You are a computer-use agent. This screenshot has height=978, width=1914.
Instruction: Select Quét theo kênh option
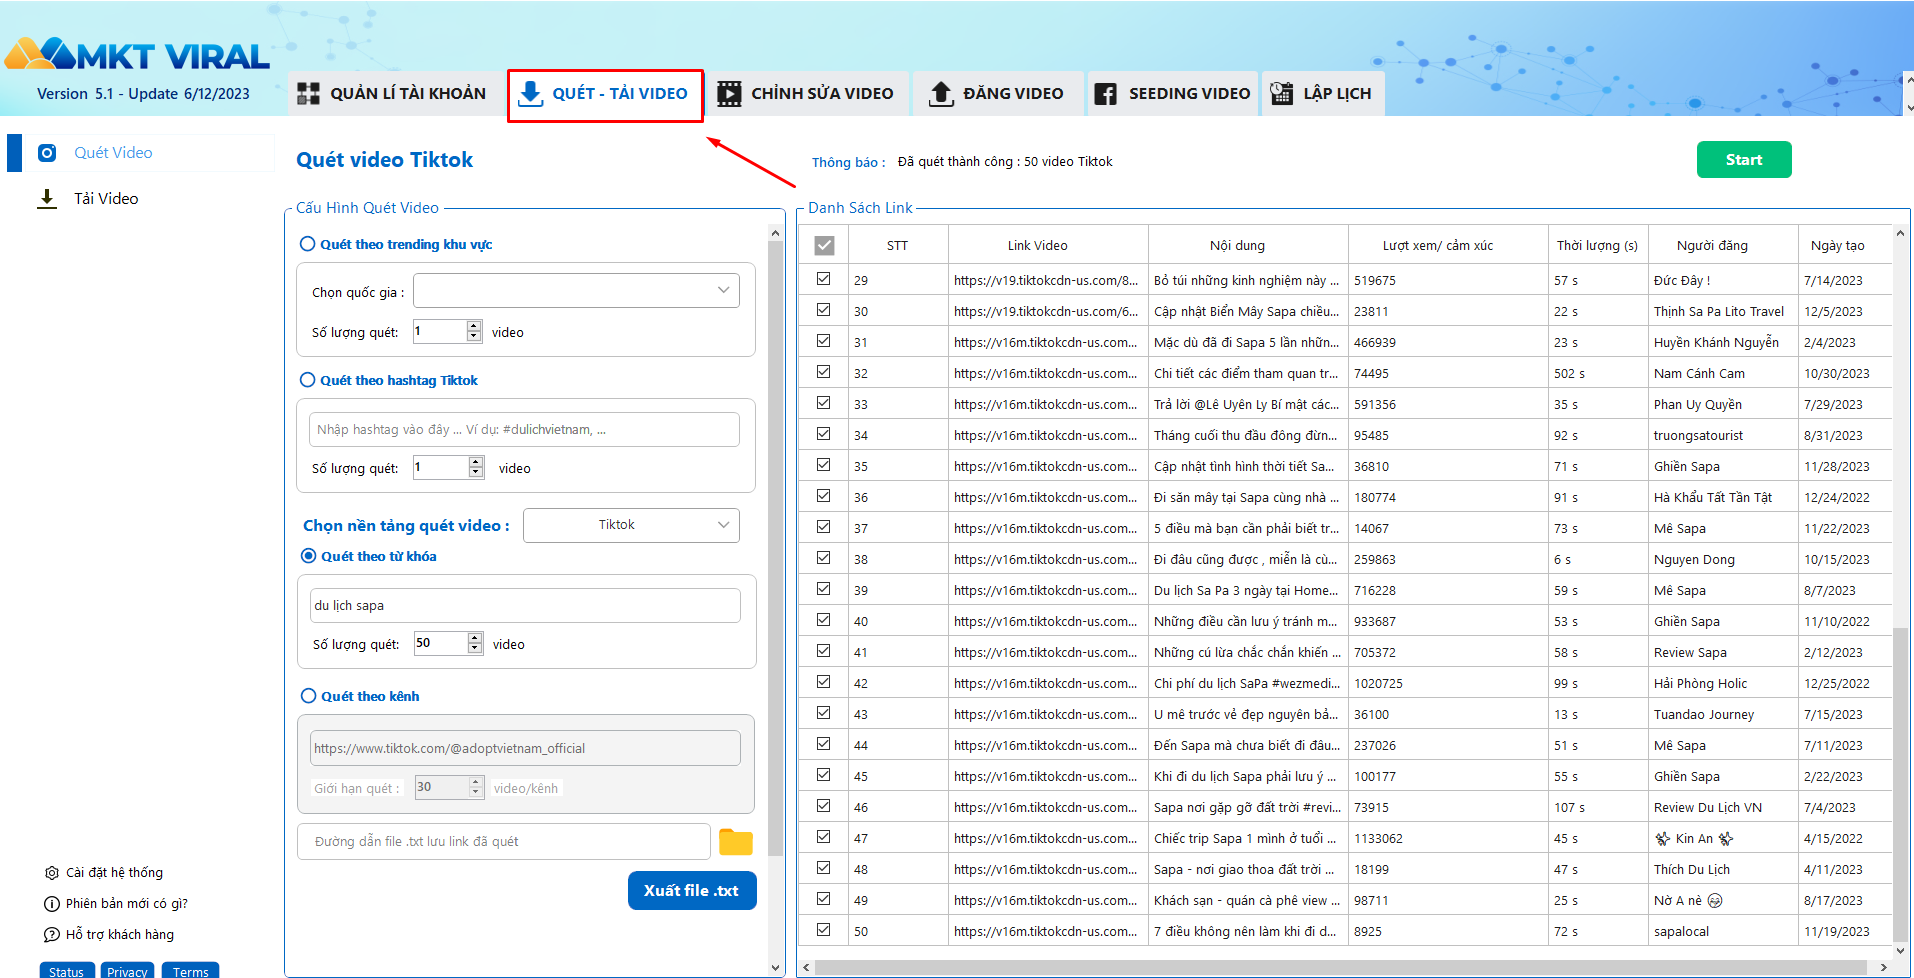308,696
